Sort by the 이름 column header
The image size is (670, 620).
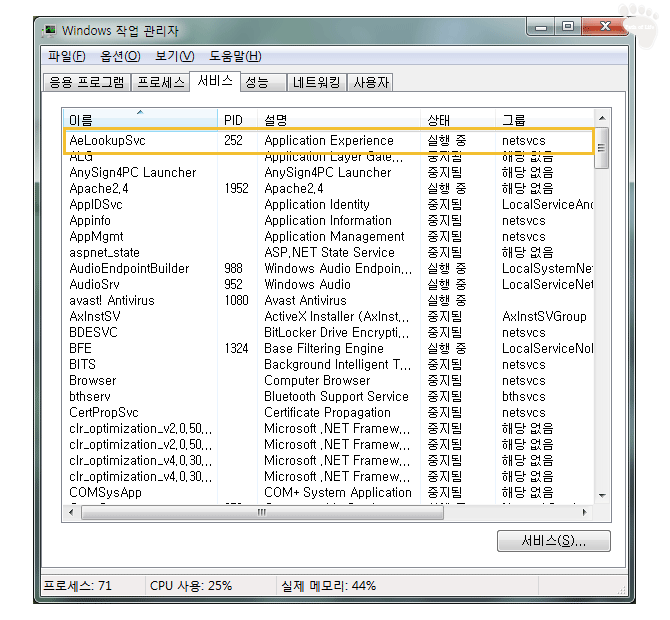coord(140,120)
